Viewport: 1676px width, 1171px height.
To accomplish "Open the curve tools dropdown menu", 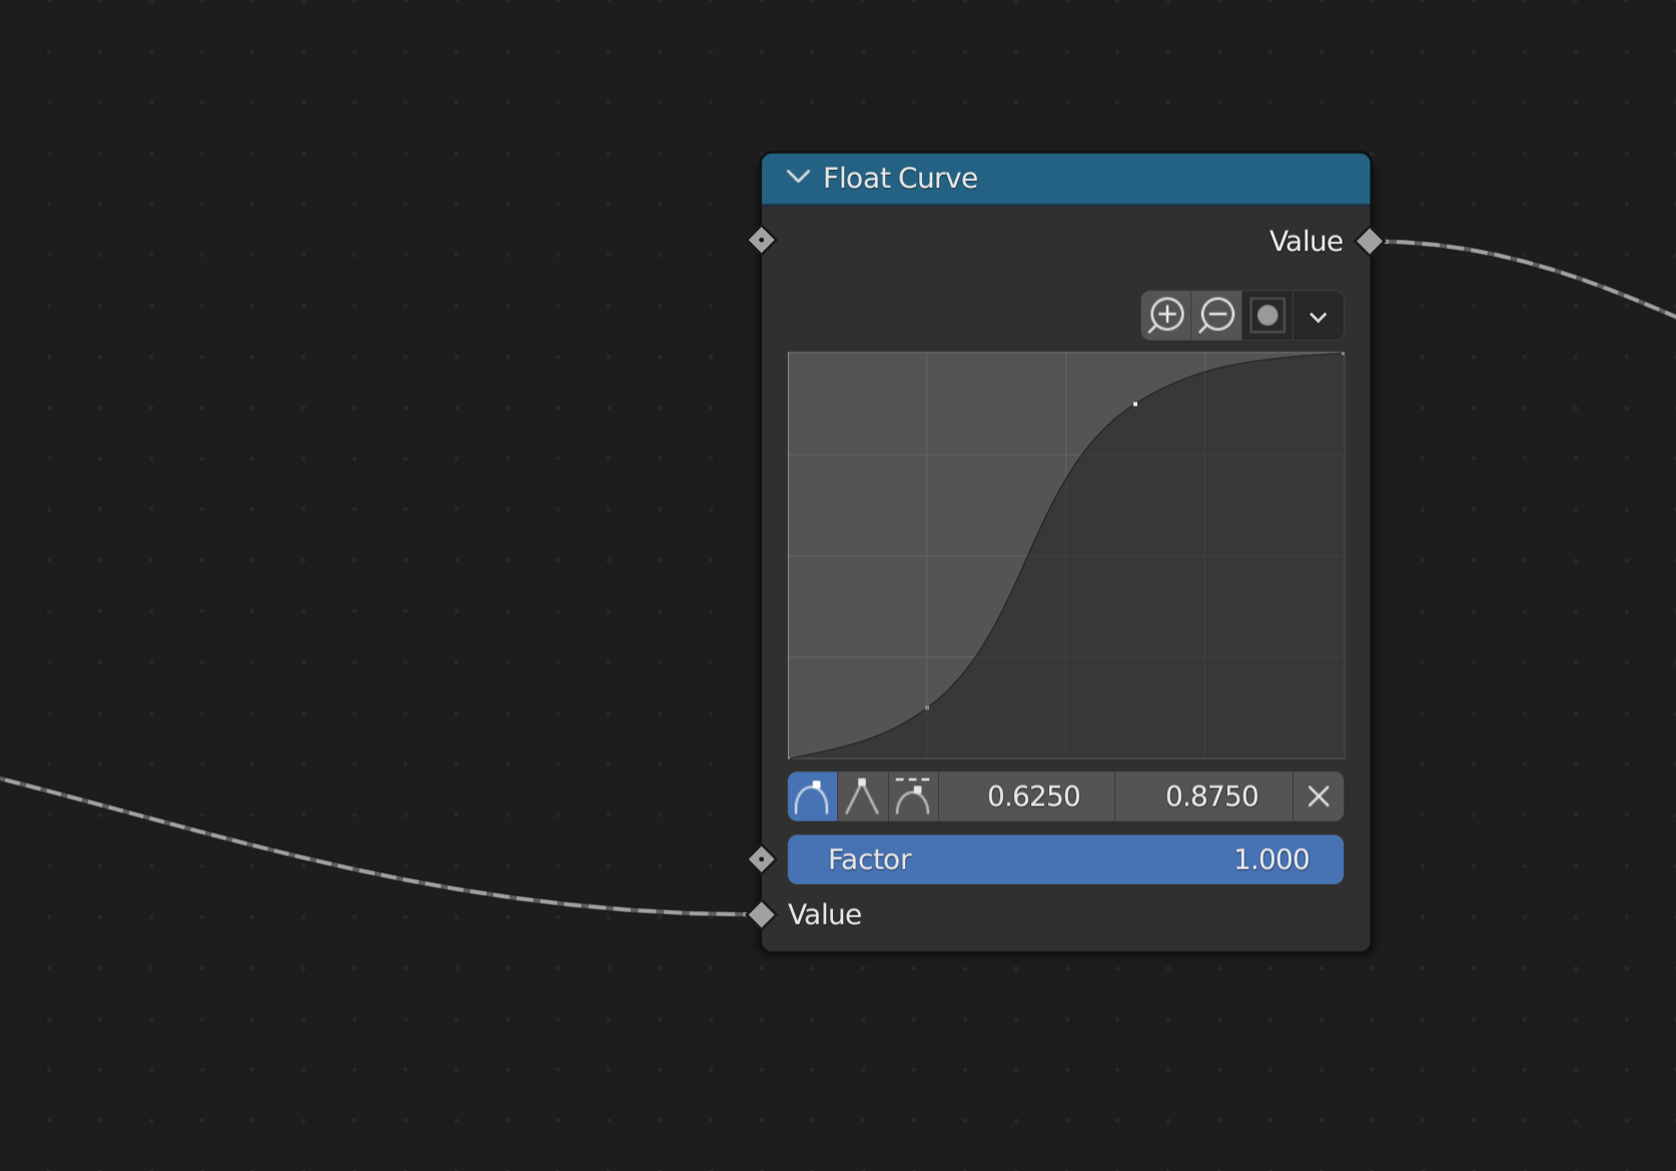I will 1318,316.
